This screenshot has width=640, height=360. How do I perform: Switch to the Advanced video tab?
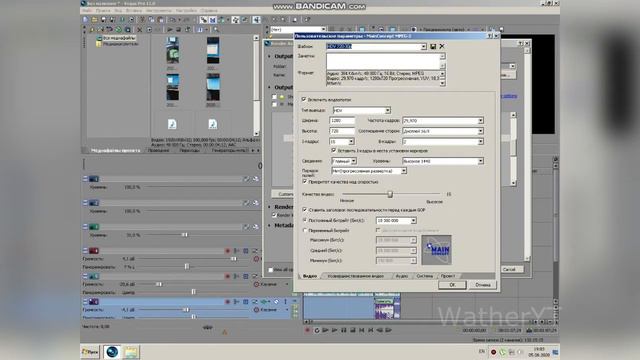(356, 276)
